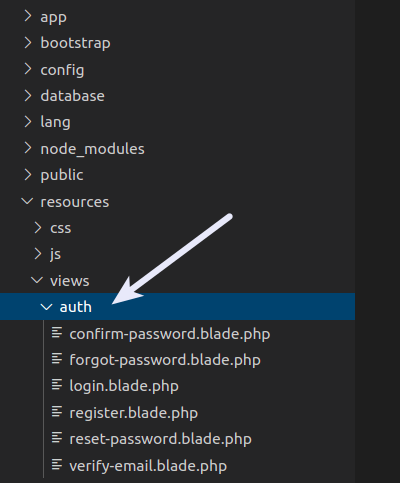Click the file icon beside verify-email.blade.php
400x483 pixels.
pyautogui.click(x=57, y=465)
